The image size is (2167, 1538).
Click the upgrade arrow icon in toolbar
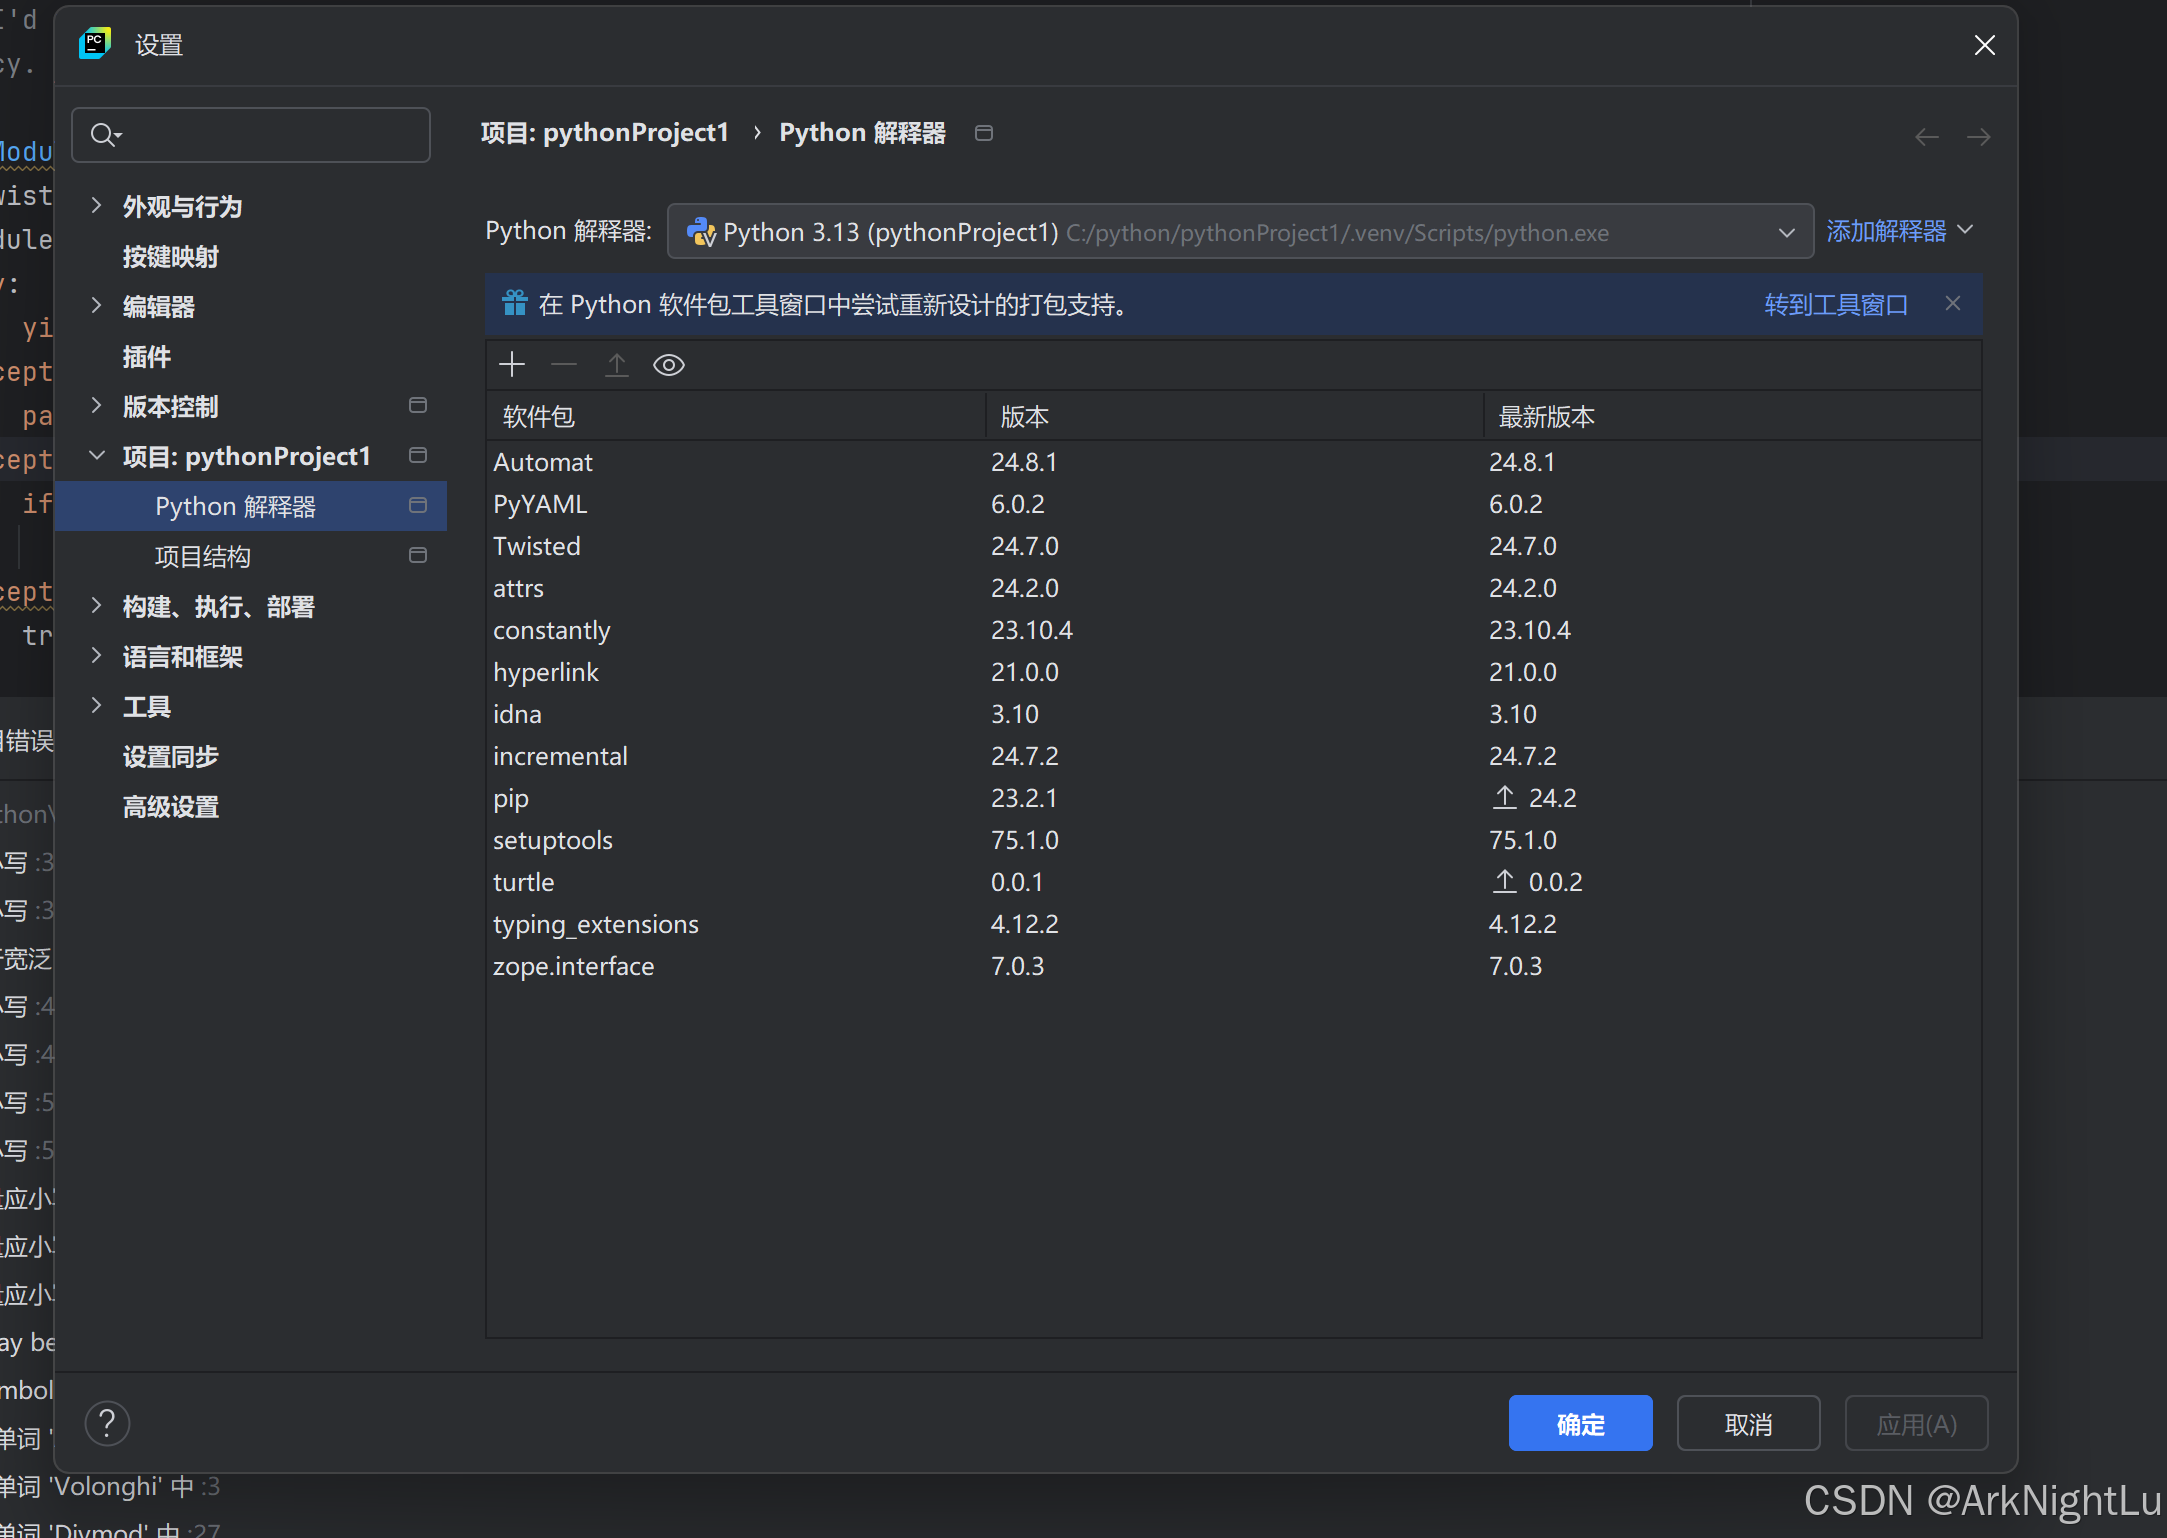pos(616,365)
